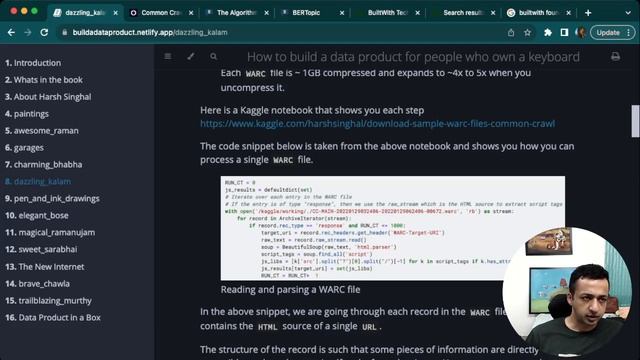The width and height of the screenshot is (640, 360).
Task: Click the site info icon in address bar
Action: pos(64,32)
